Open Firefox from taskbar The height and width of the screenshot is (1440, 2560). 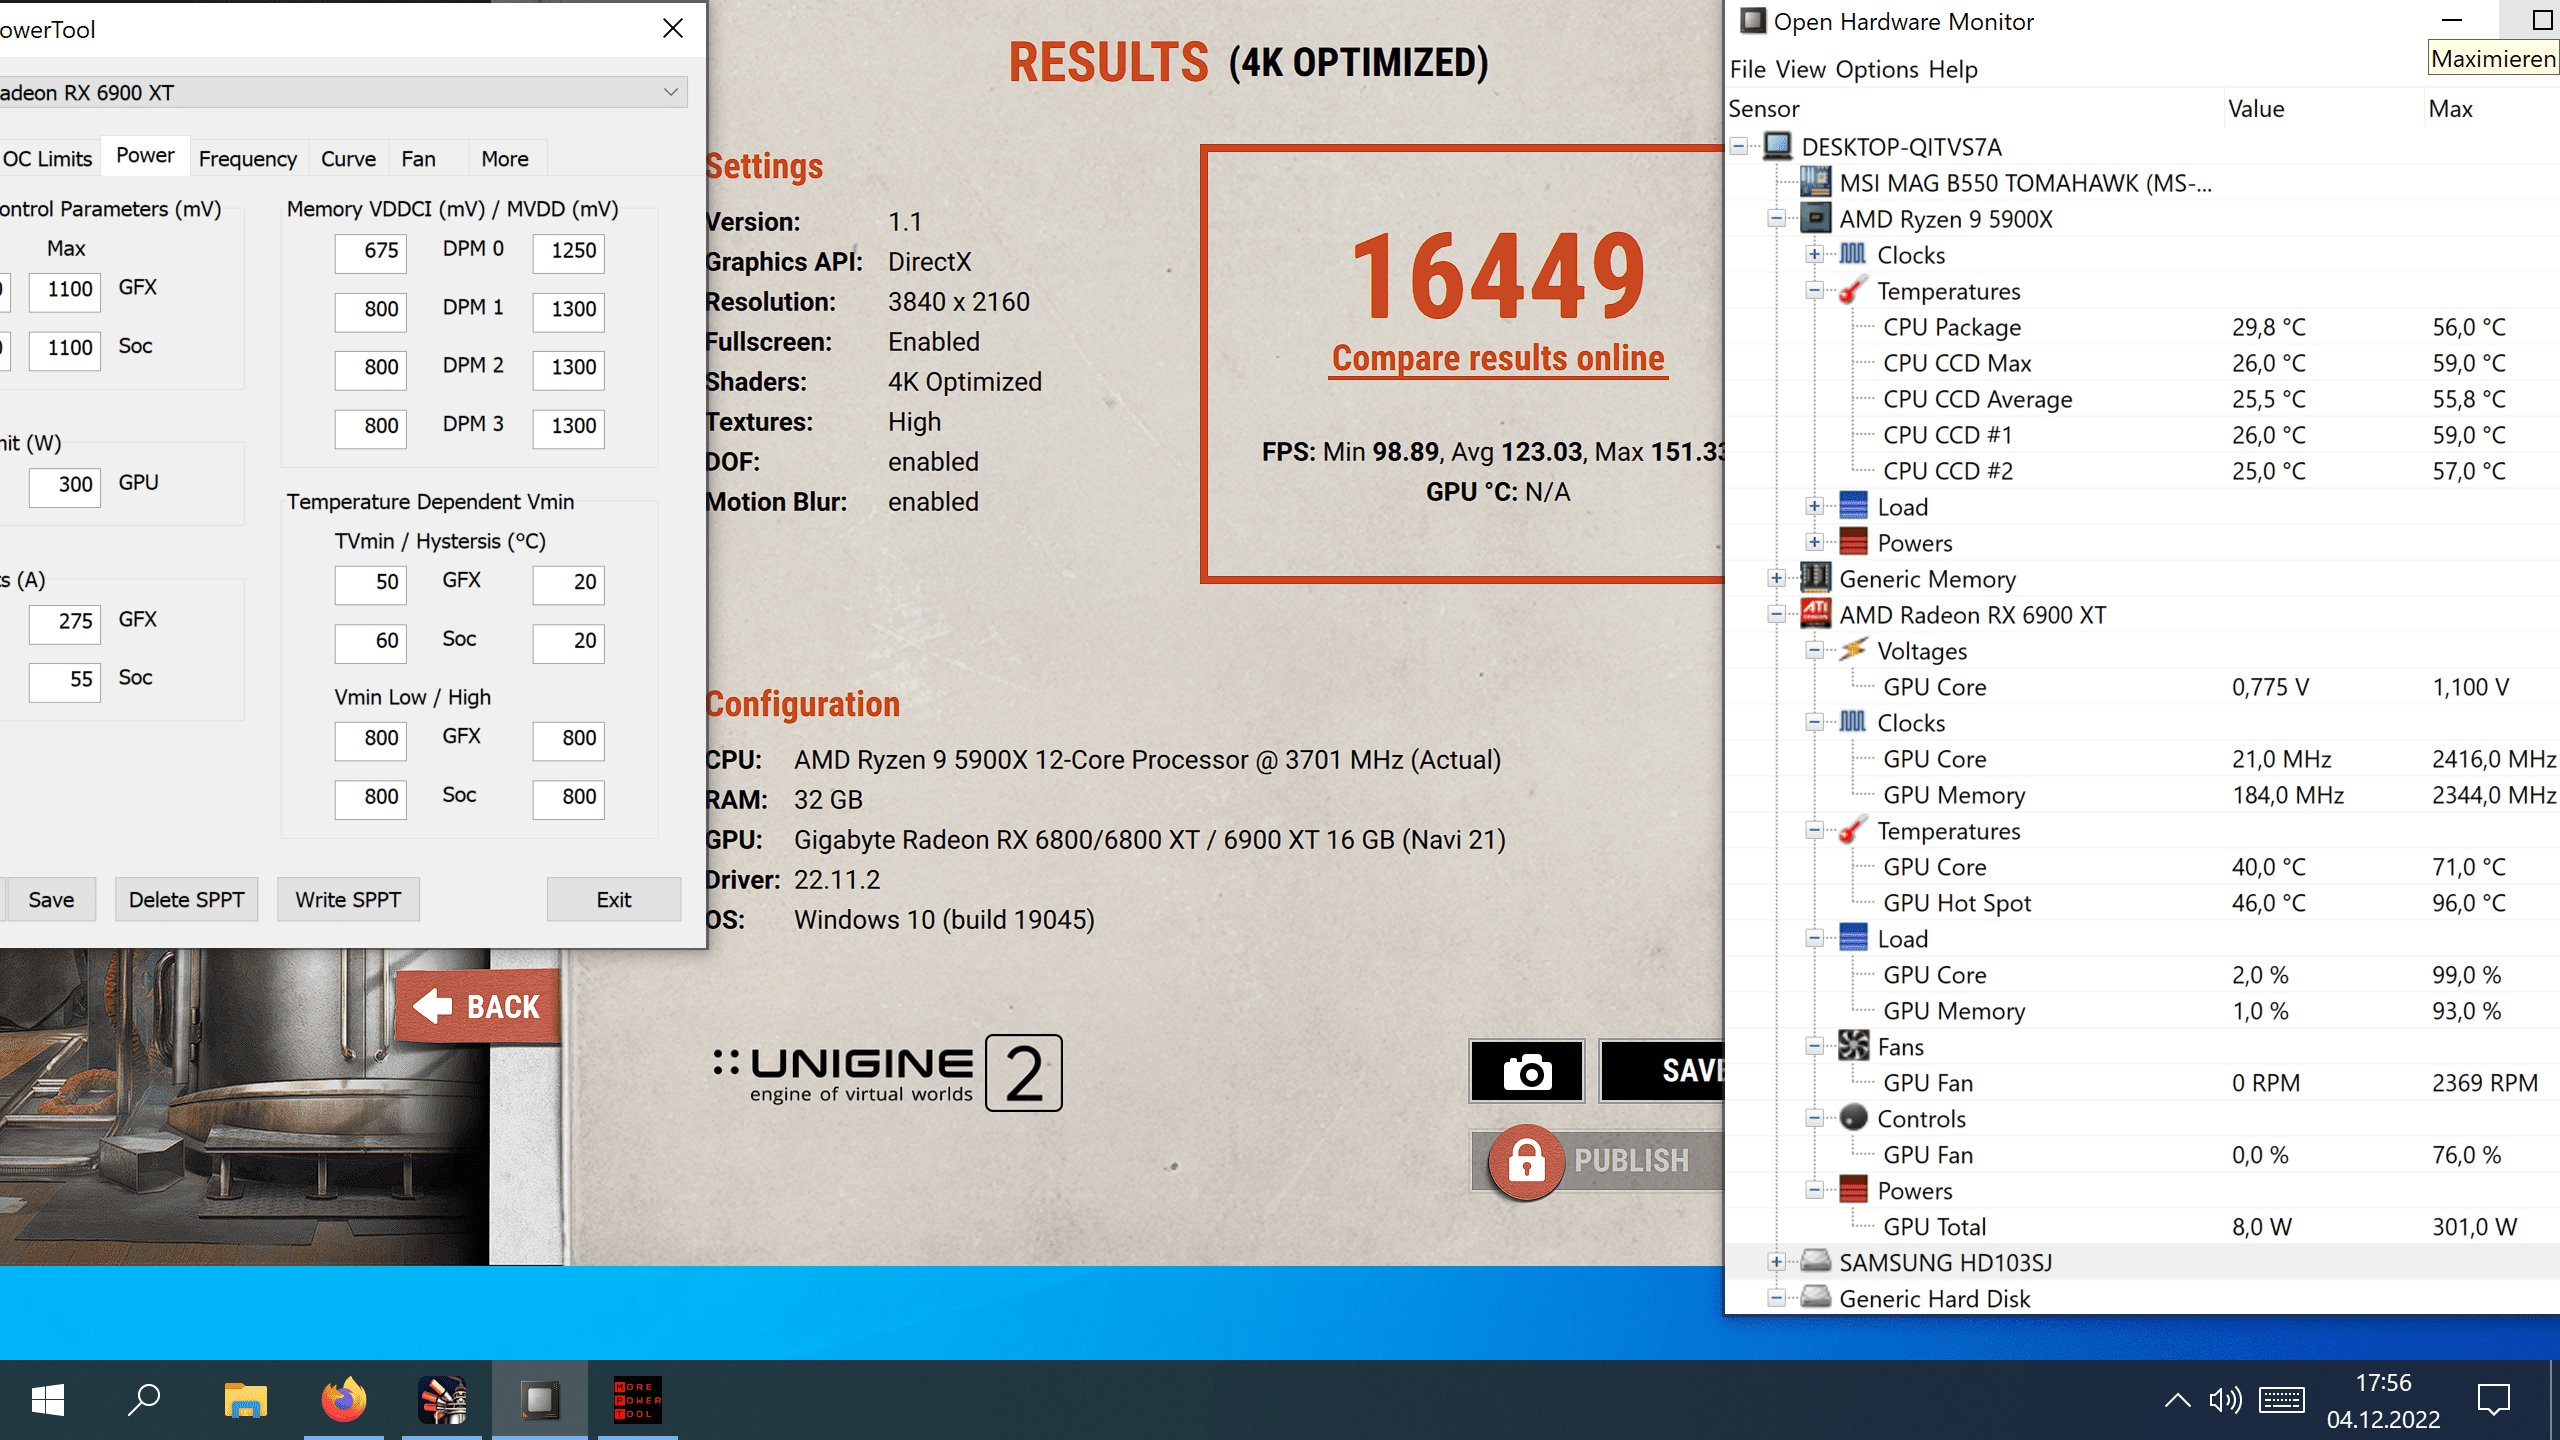[x=343, y=1400]
